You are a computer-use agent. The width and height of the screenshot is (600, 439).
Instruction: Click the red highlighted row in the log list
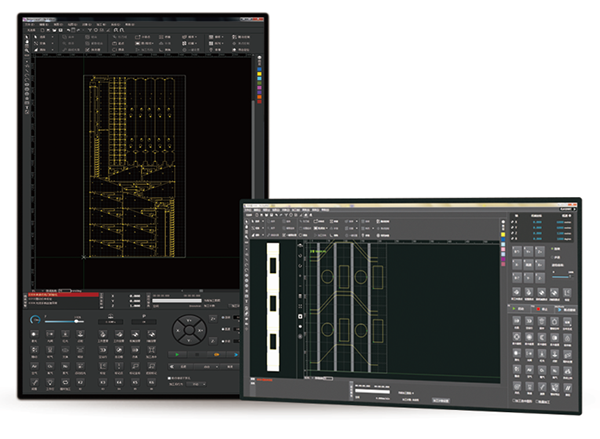tap(60, 295)
